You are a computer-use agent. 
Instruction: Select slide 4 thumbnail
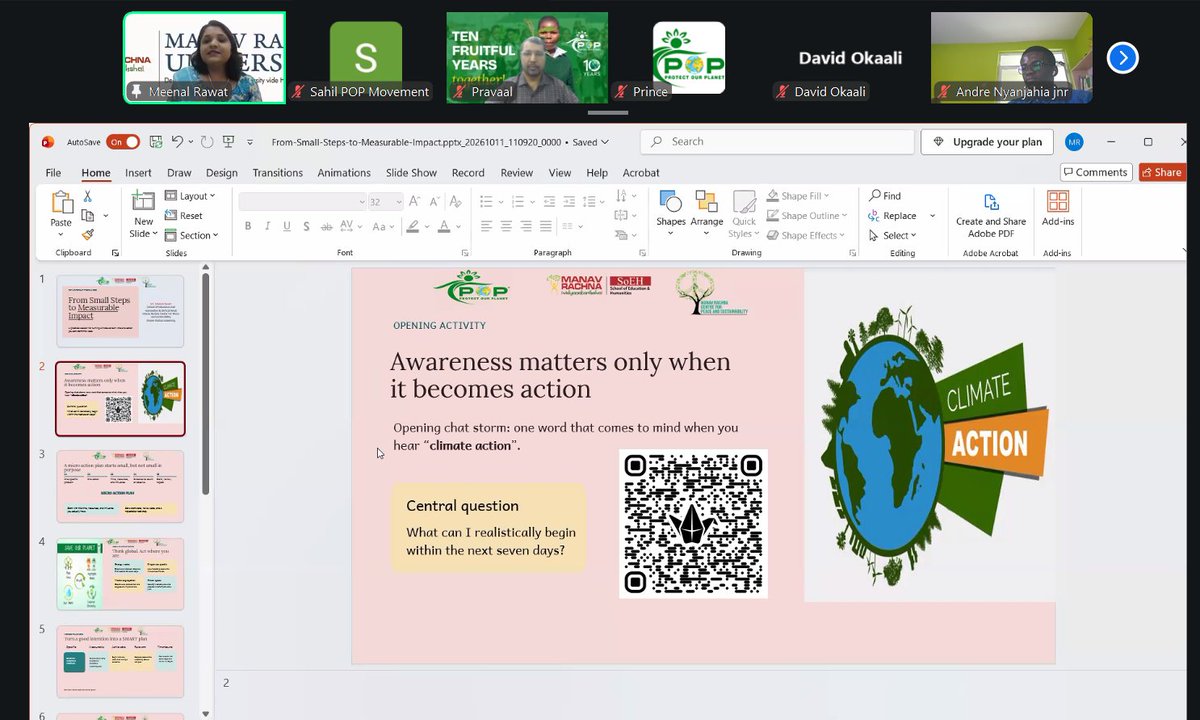click(120, 574)
